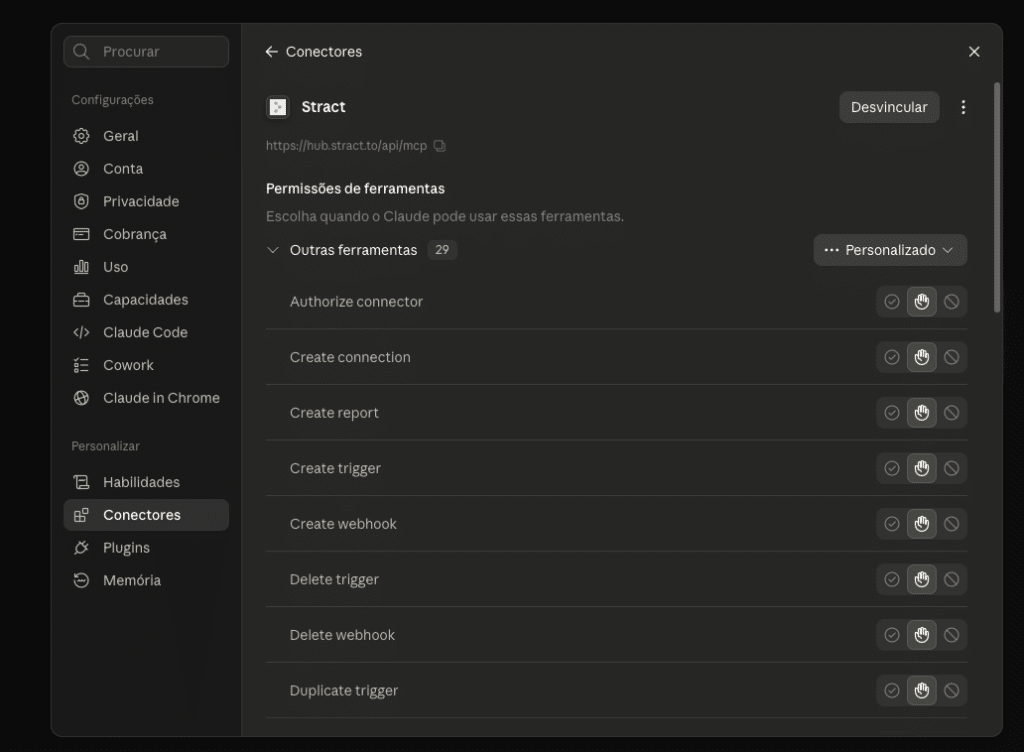Close the settings dialog
1024x752 pixels.
(974, 52)
